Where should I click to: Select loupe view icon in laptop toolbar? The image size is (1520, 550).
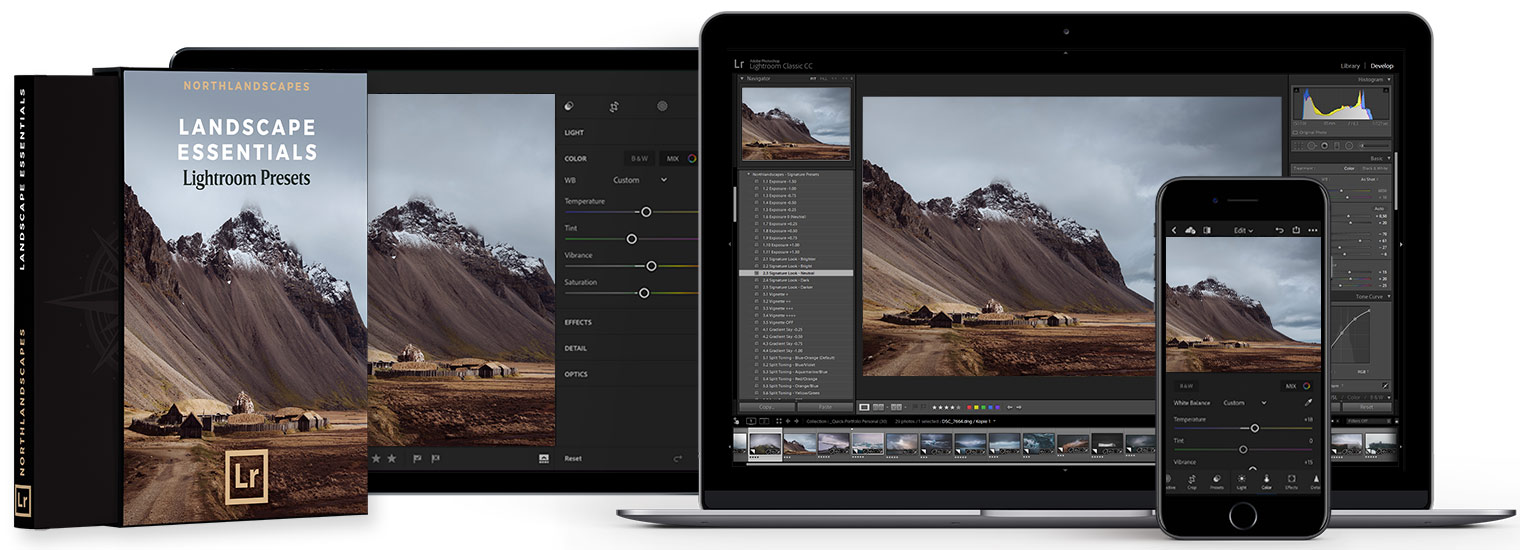(864, 407)
